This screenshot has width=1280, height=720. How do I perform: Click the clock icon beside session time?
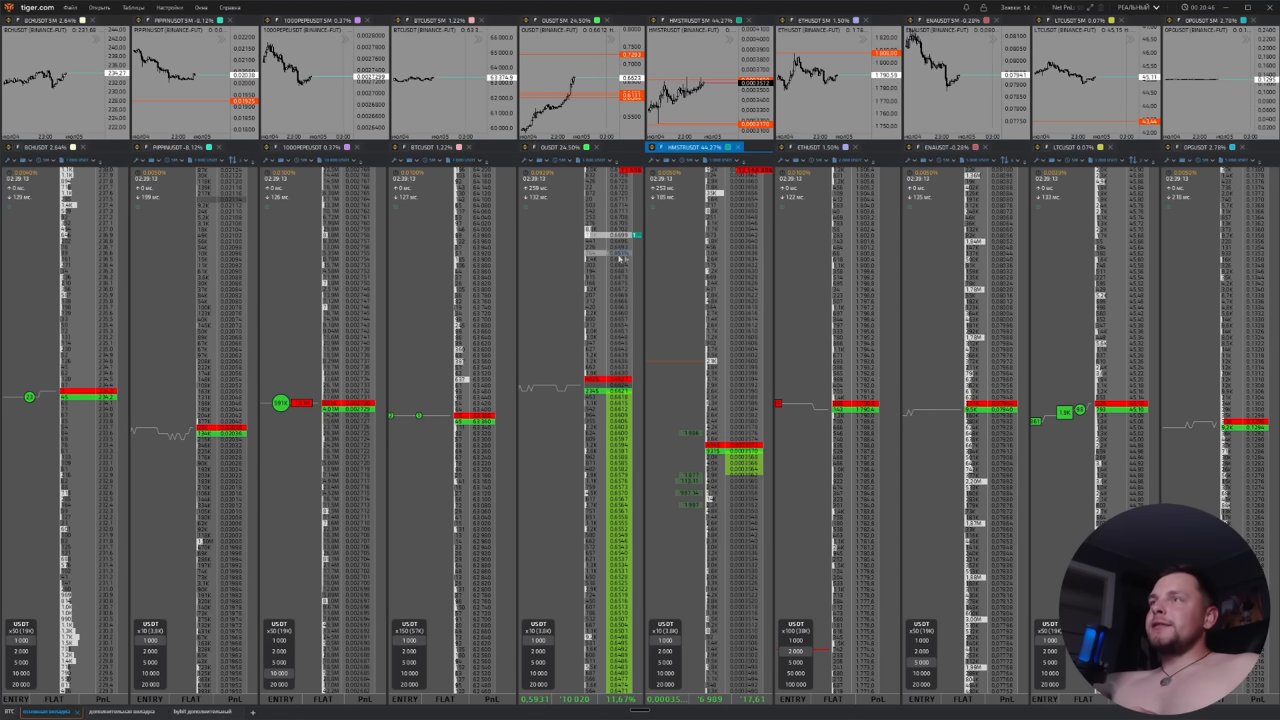[1185, 8]
